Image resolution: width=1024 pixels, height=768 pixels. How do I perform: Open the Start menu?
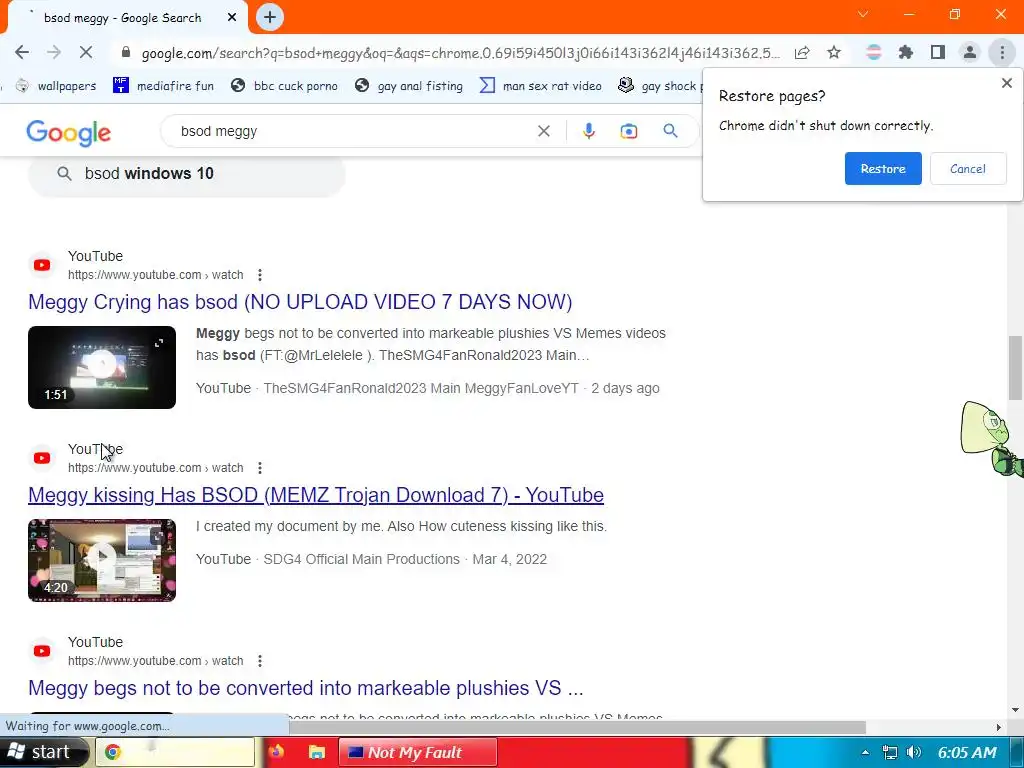pyautogui.click(x=42, y=752)
